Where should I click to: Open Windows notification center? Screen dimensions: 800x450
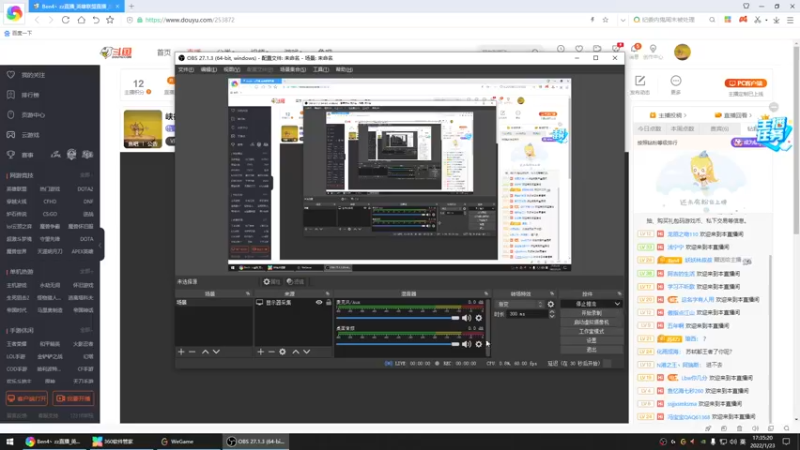coord(786,441)
